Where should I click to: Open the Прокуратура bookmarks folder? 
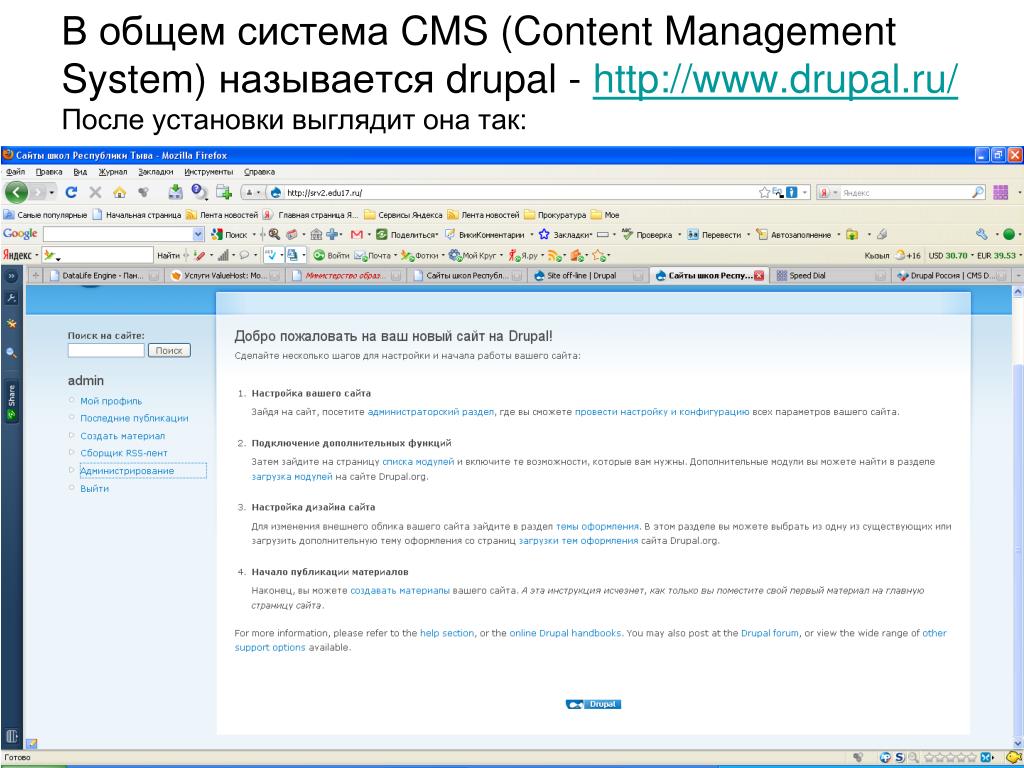(x=555, y=215)
